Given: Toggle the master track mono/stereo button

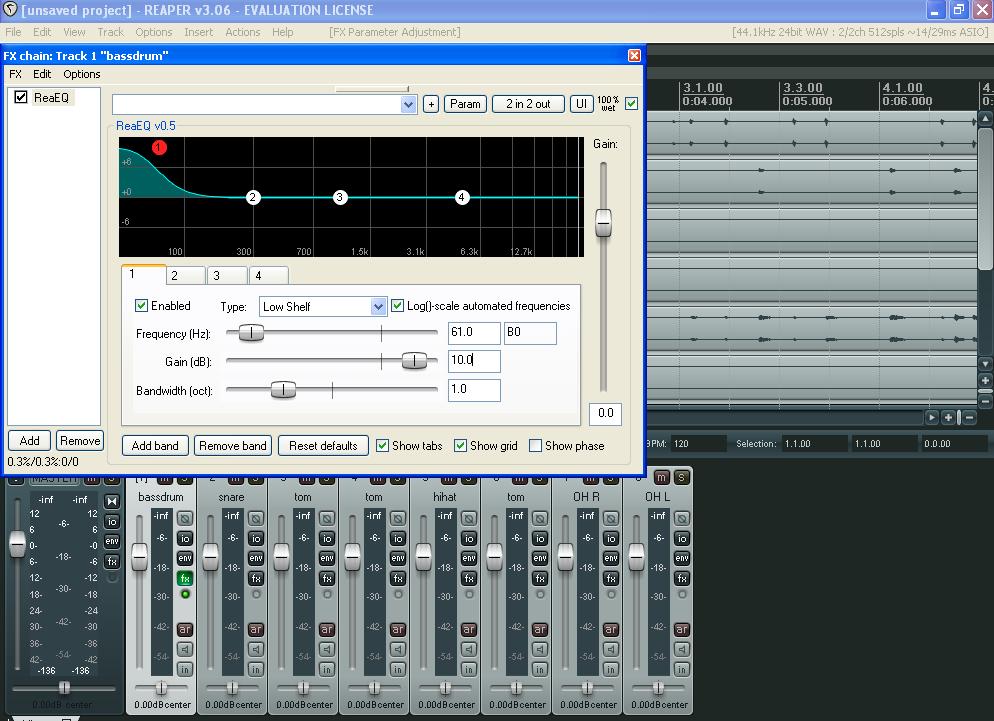Looking at the screenshot, I should (112, 502).
